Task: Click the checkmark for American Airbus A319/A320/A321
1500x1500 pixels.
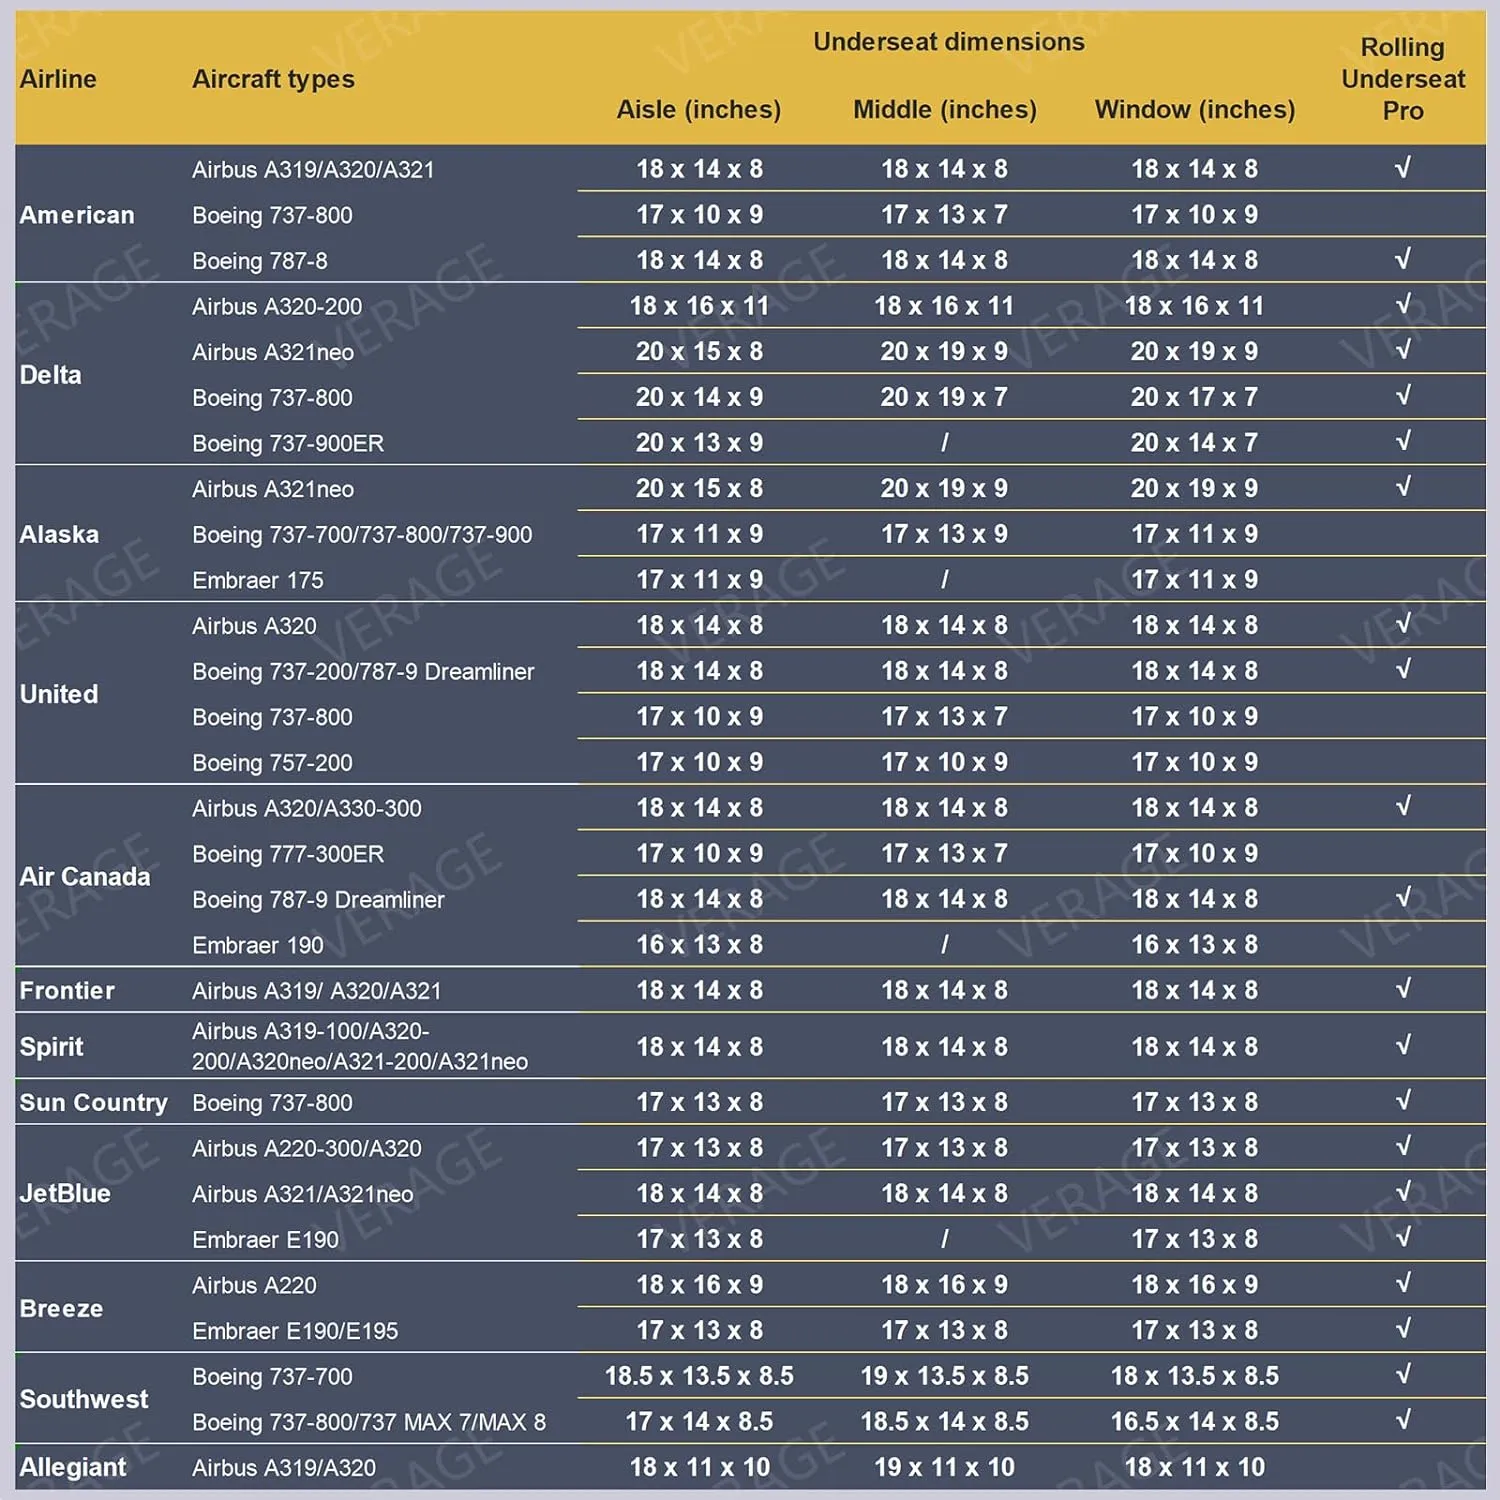Action: point(1403,168)
